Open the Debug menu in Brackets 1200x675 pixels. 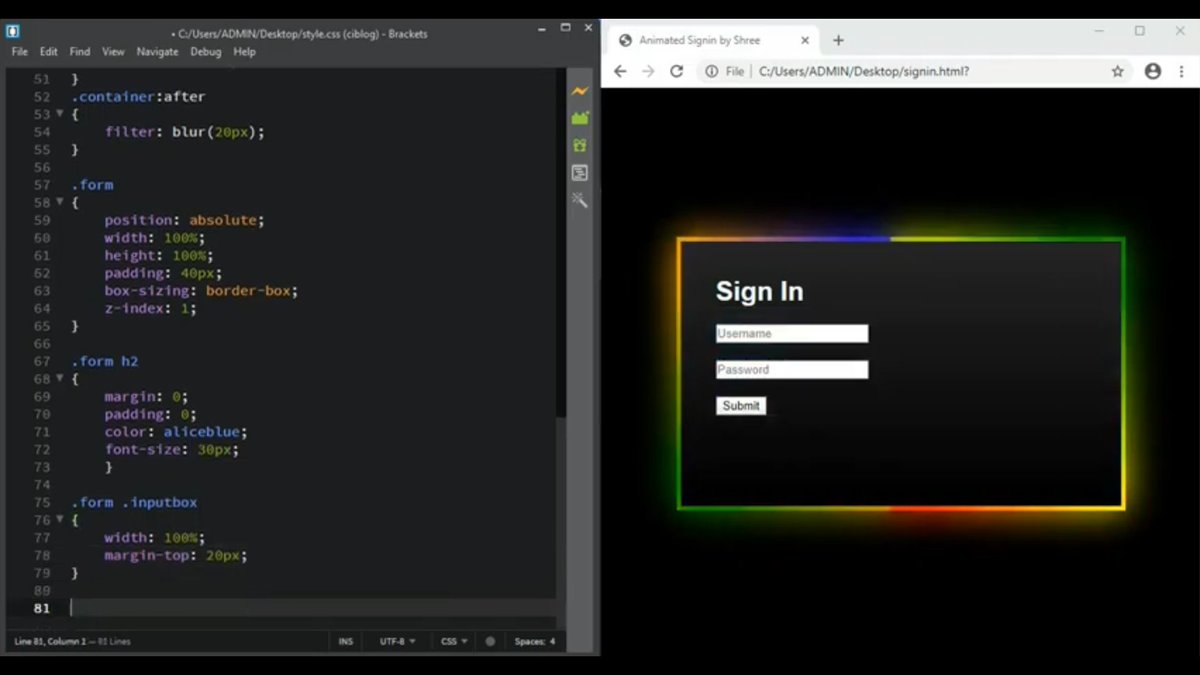coord(205,51)
